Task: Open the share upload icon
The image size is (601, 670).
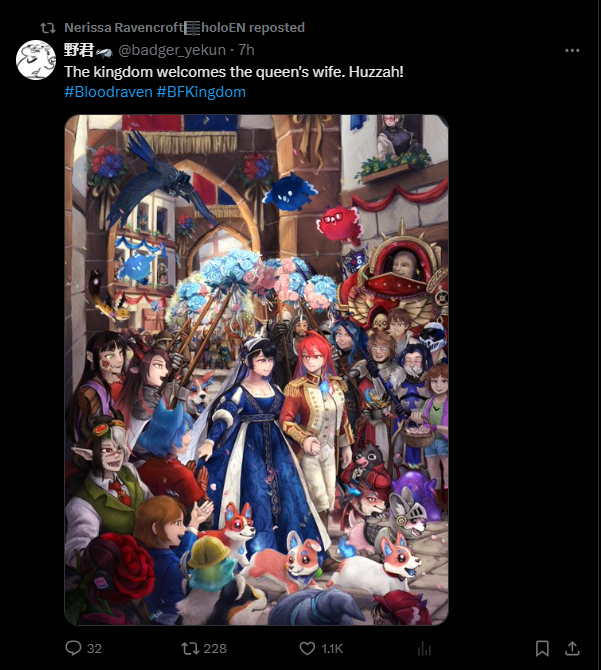Action: [x=572, y=648]
